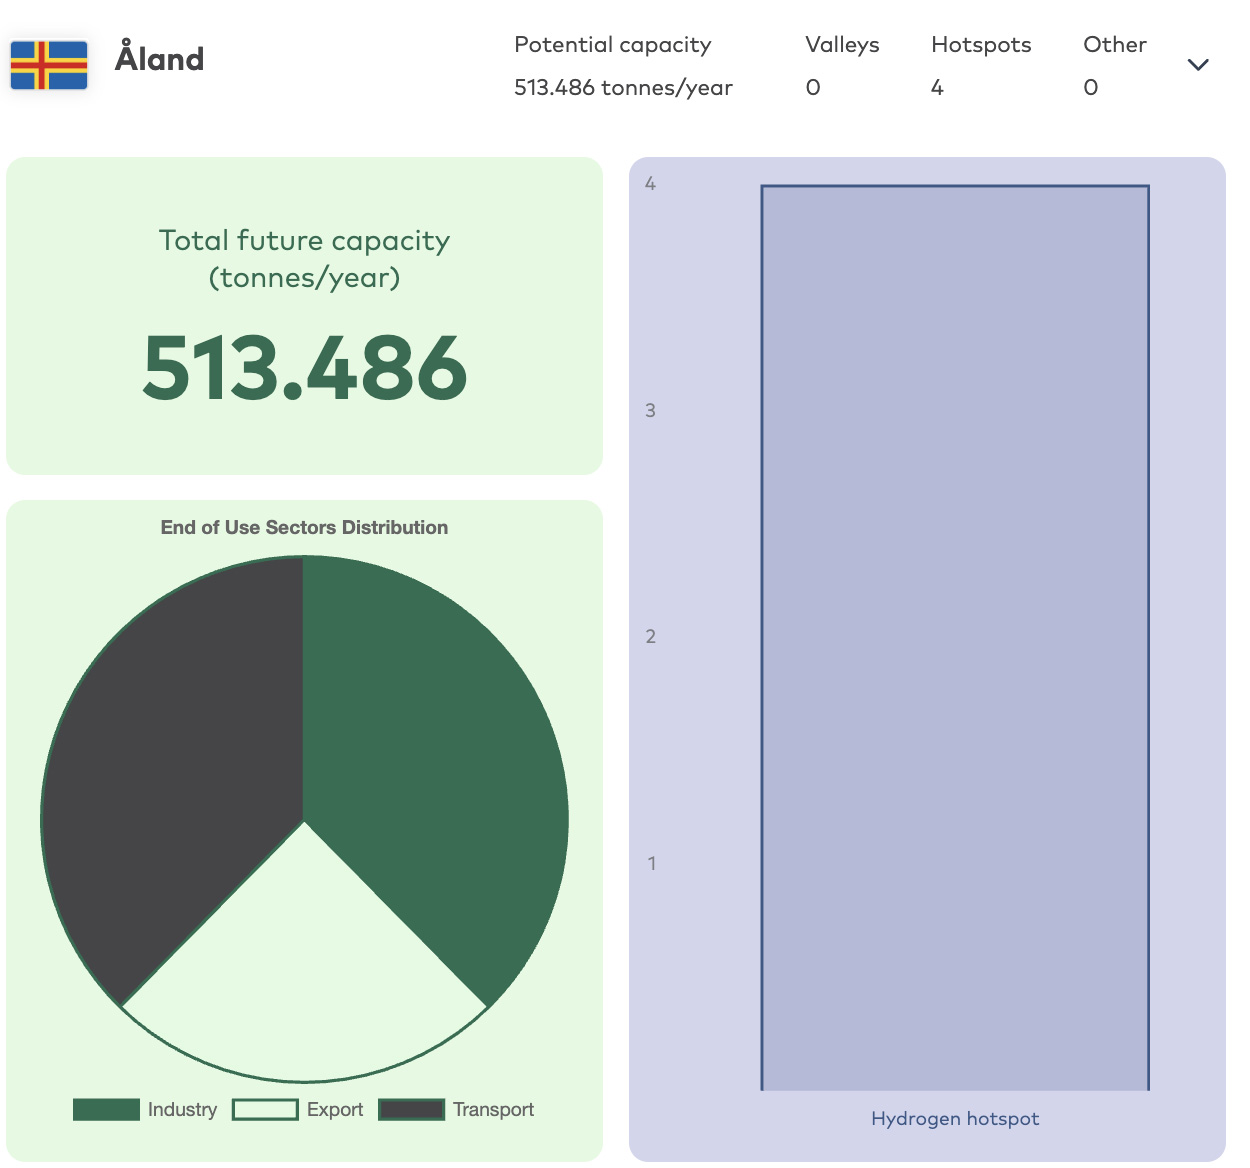Click the Hydrogen hotspot bar
The image size is (1250, 1168).
point(955,638)
